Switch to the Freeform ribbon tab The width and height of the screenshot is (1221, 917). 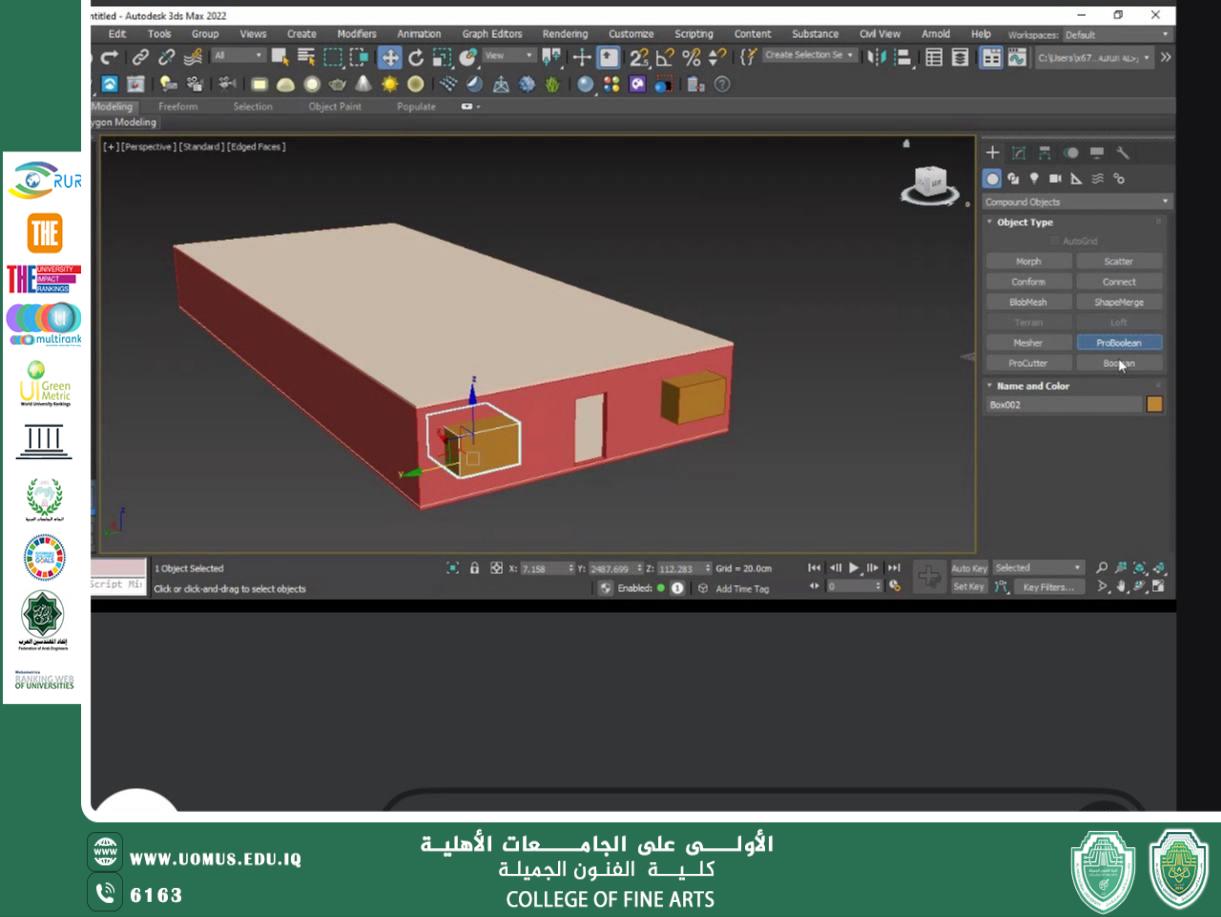[178, 107]
